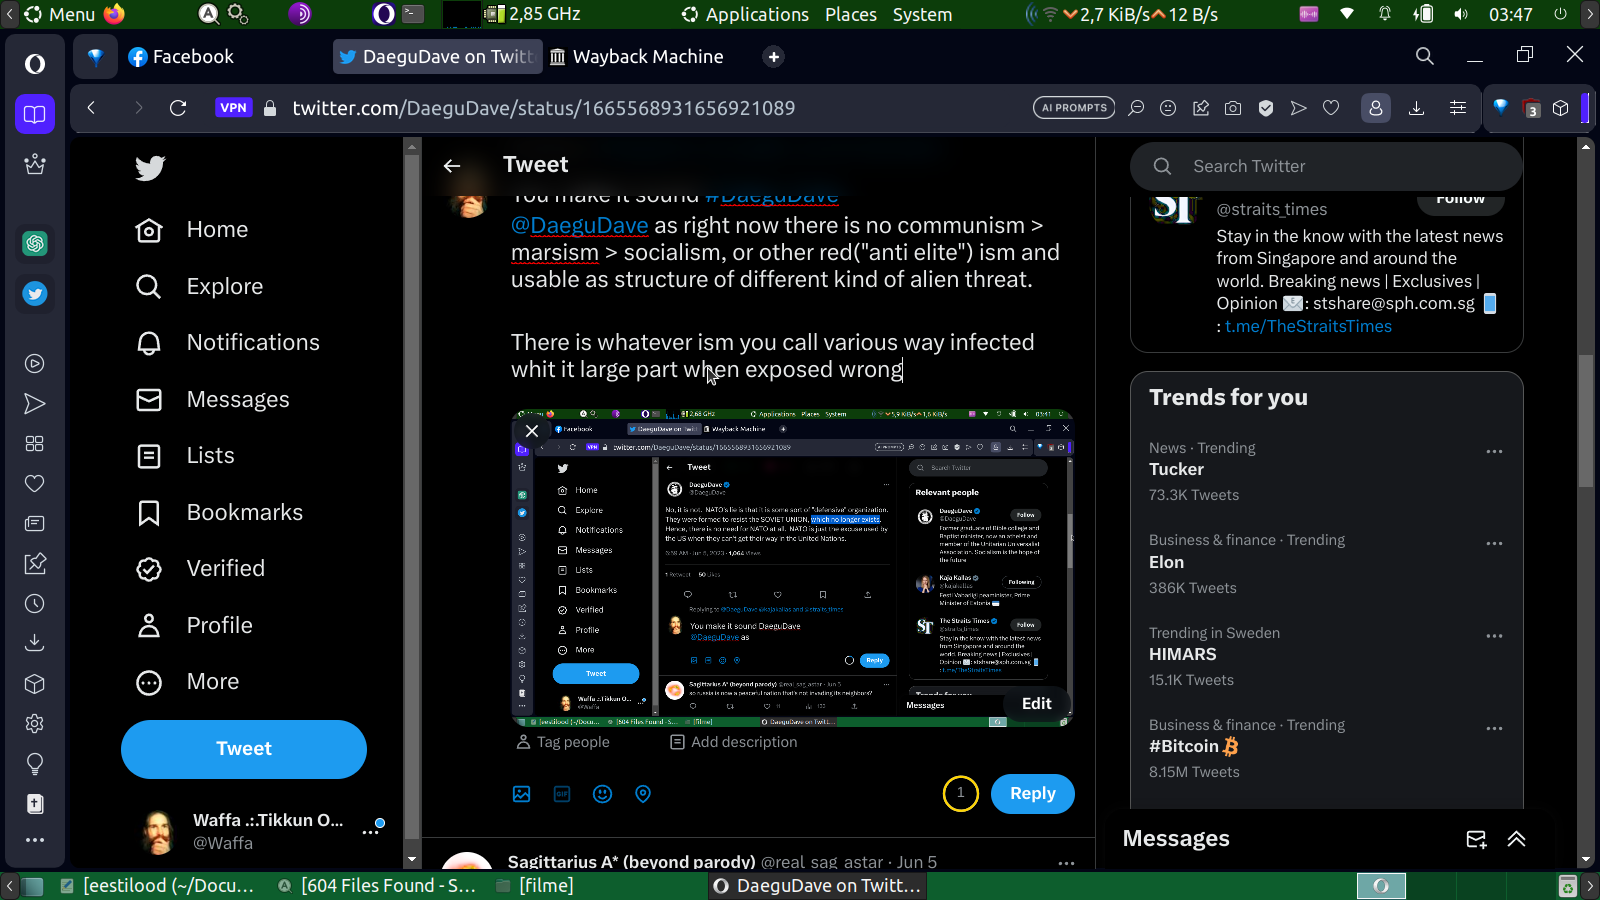Click the Reply button
This screenshot has height=900, width=1600.
tap(1033, 794)
